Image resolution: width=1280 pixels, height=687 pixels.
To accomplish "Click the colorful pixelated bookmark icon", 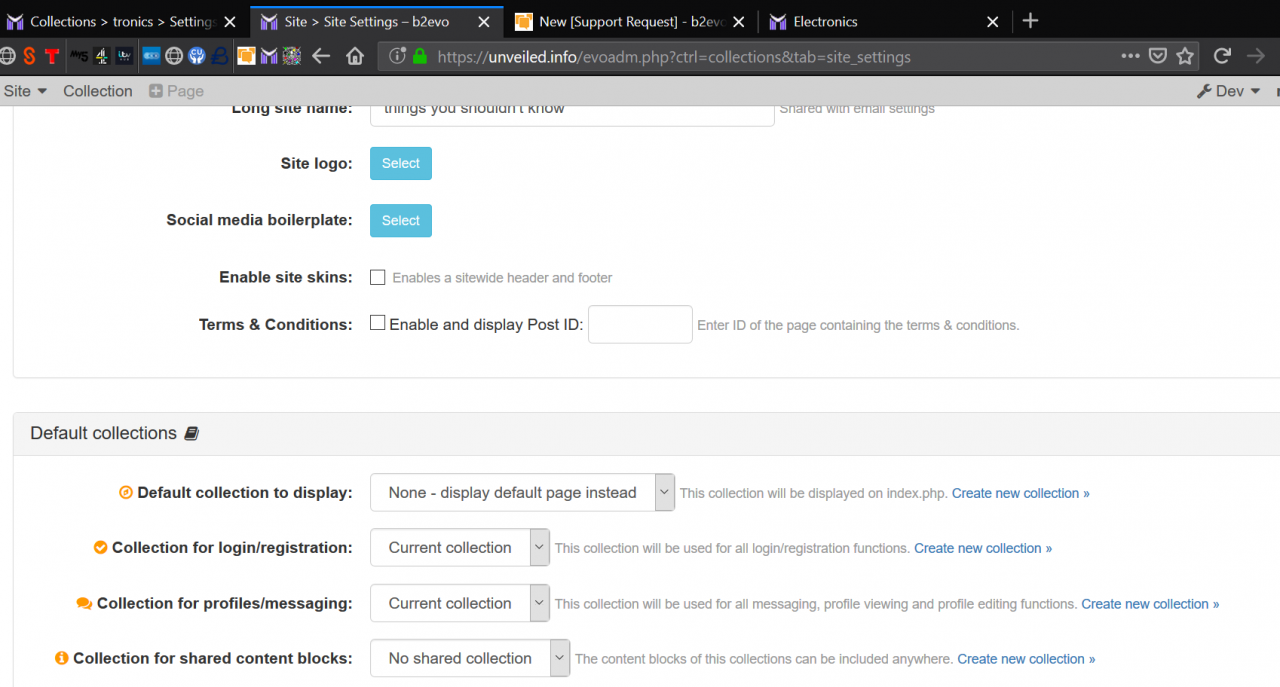I will [292, 56].
